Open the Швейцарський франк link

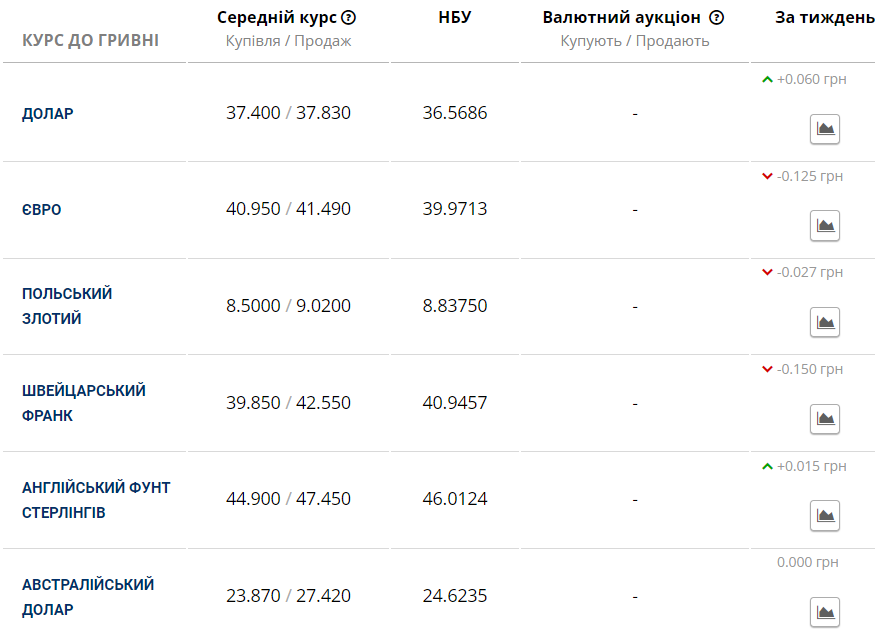point(84,402)
